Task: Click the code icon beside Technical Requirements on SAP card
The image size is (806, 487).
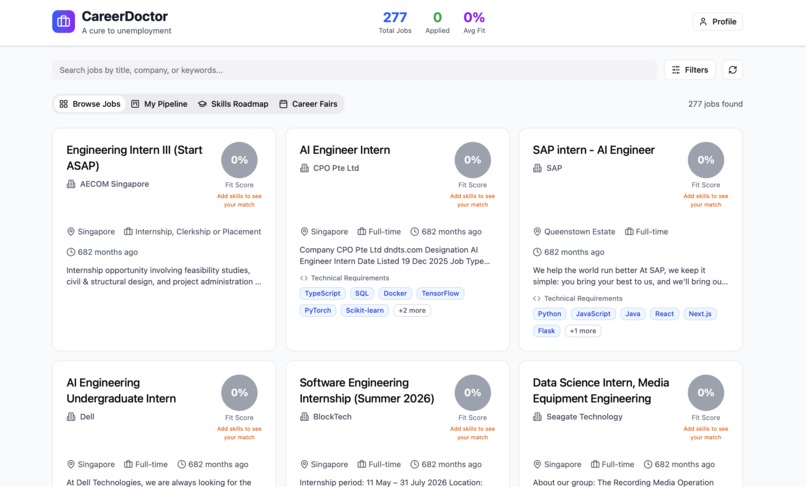Action: pyautogui.click(x=537, y=299)
